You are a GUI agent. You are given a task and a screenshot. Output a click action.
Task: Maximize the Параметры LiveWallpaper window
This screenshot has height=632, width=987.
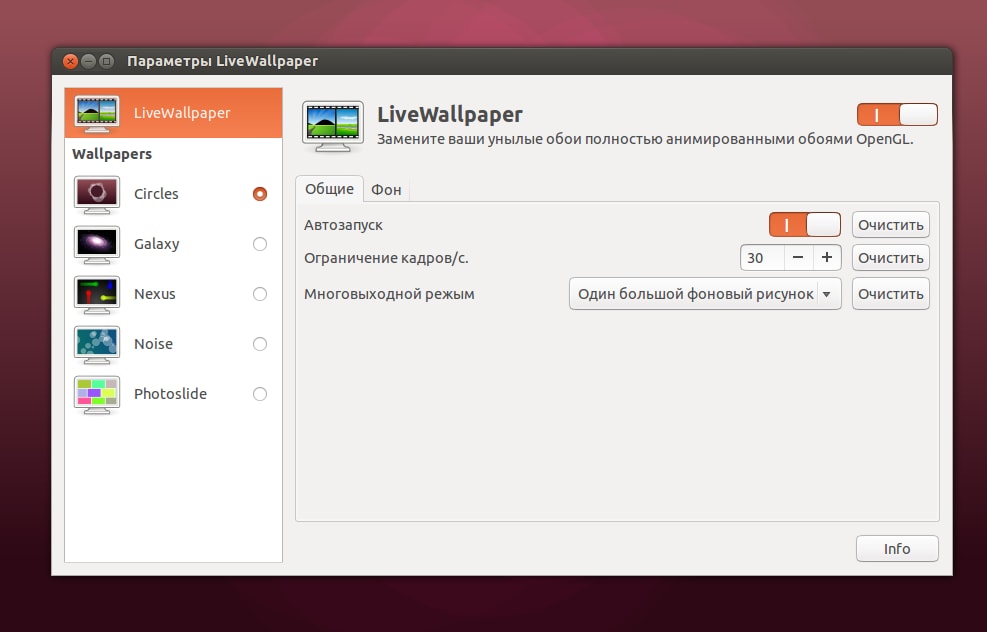point(107,61)
